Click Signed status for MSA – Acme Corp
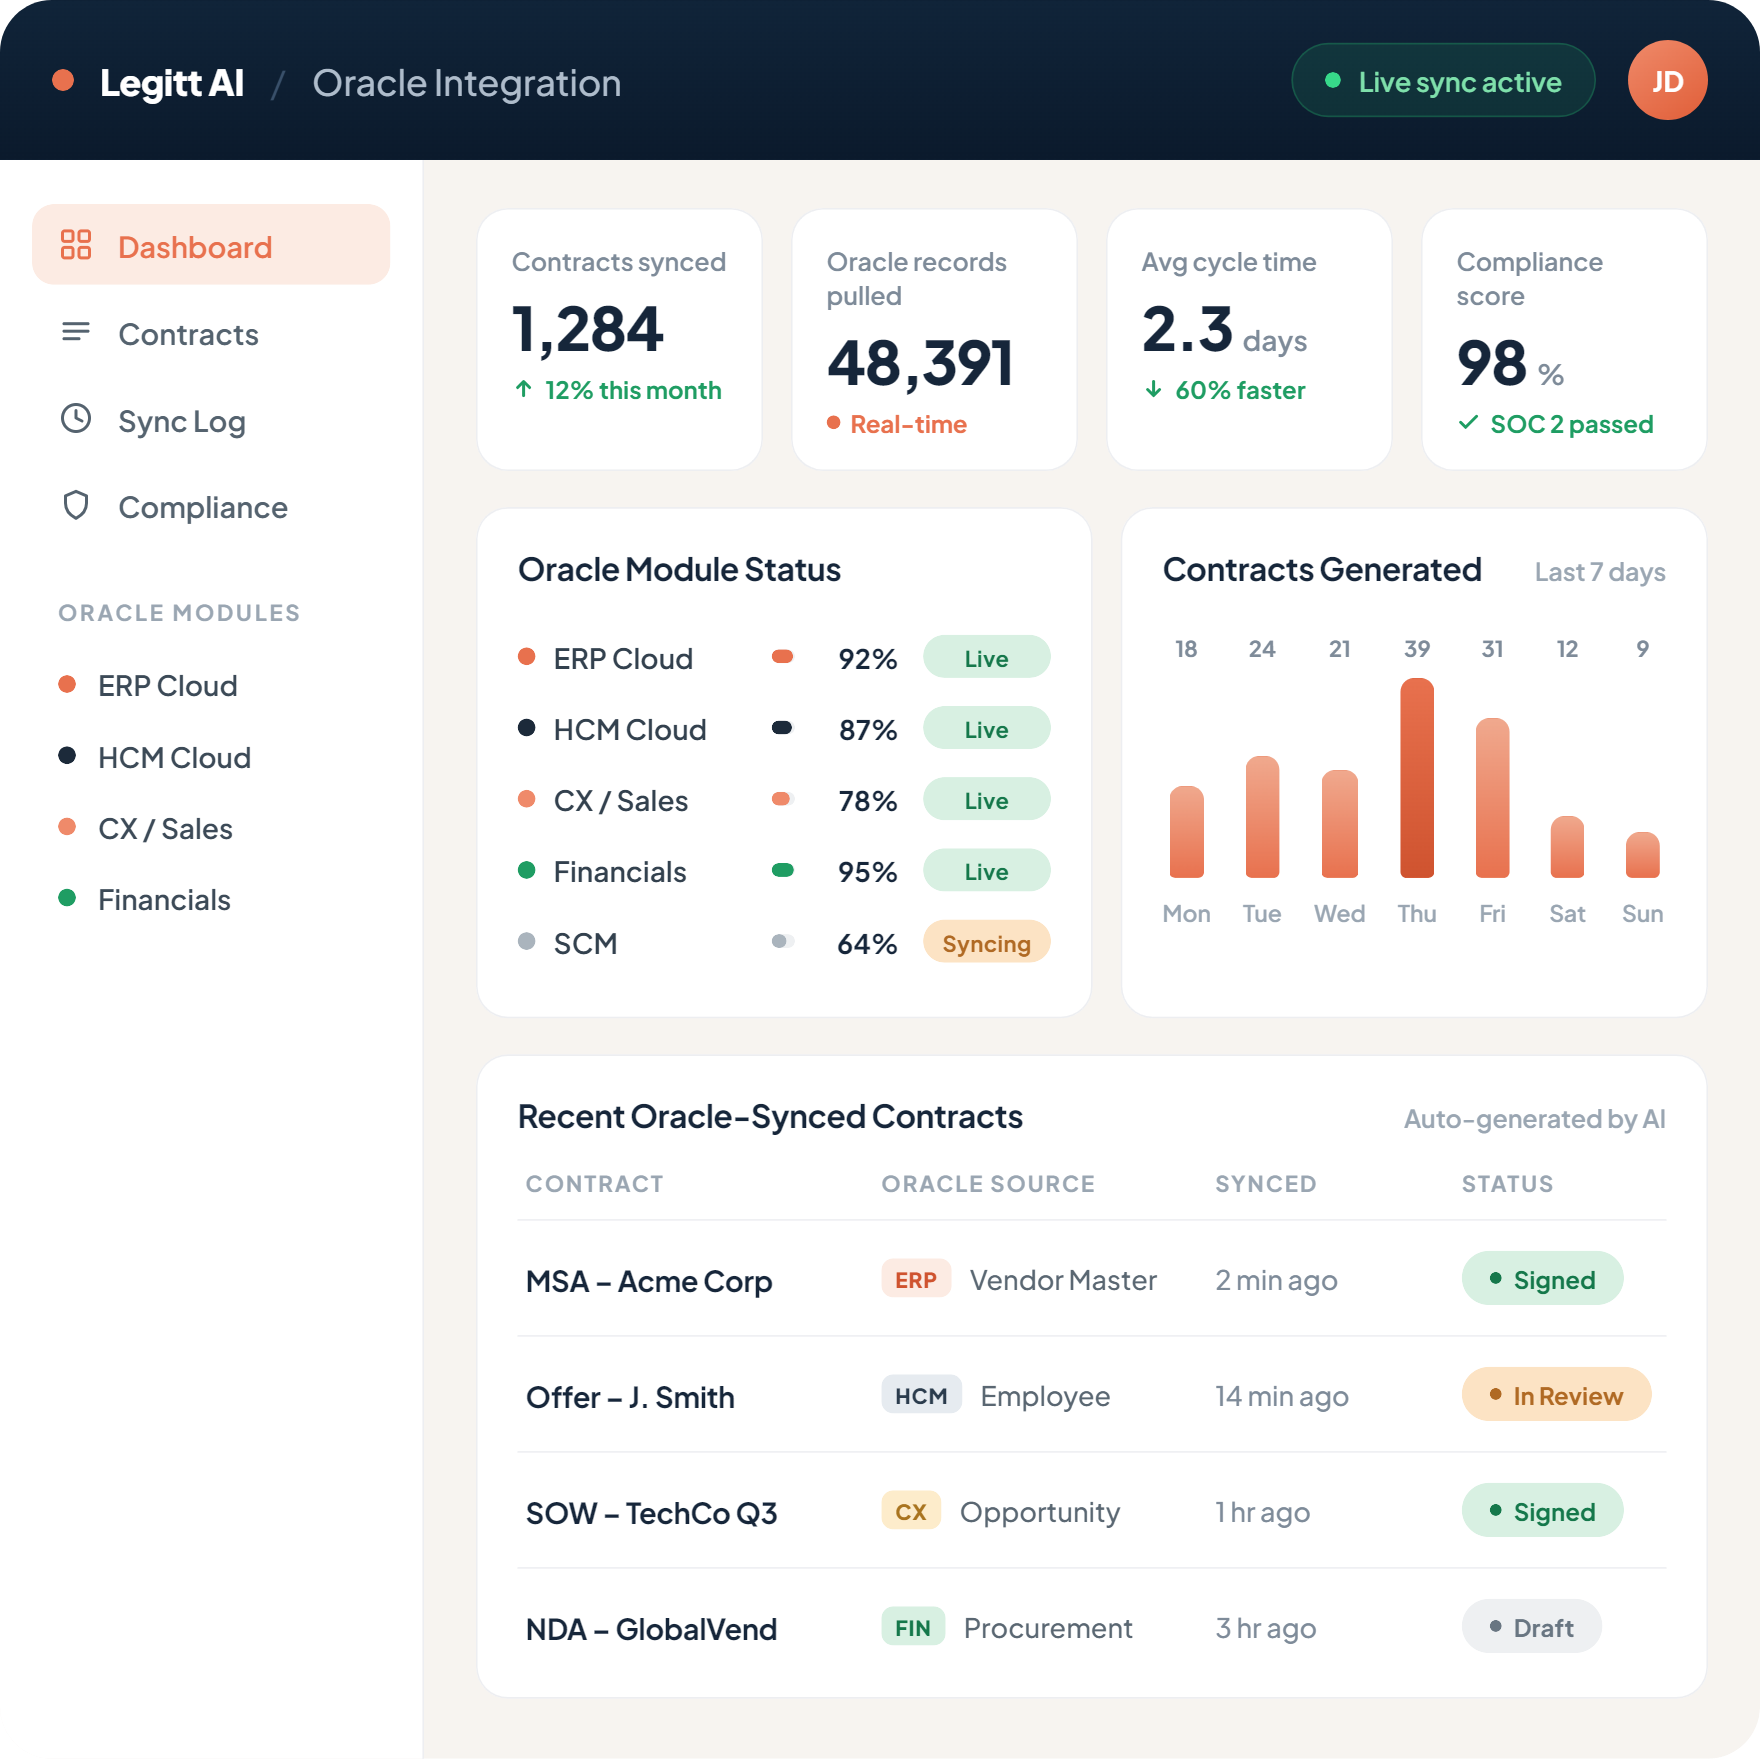The image size is (1760, 1760). 1542,1279
